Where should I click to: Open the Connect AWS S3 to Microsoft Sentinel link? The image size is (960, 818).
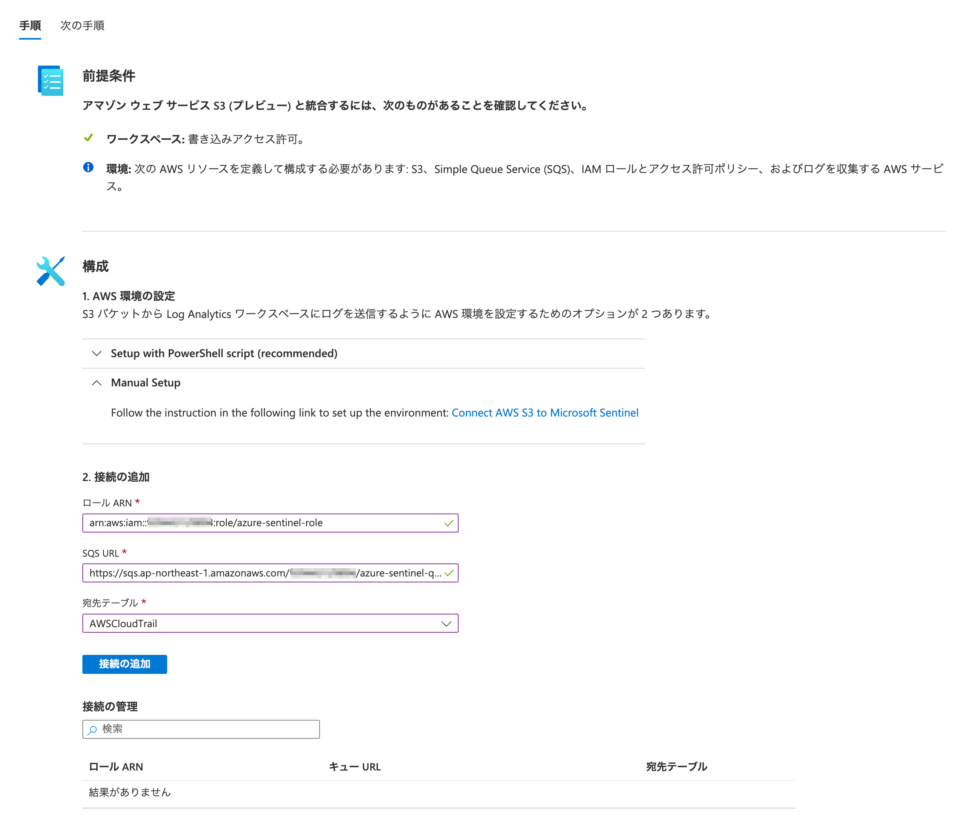pyautogui.click(x=545, y=412)
